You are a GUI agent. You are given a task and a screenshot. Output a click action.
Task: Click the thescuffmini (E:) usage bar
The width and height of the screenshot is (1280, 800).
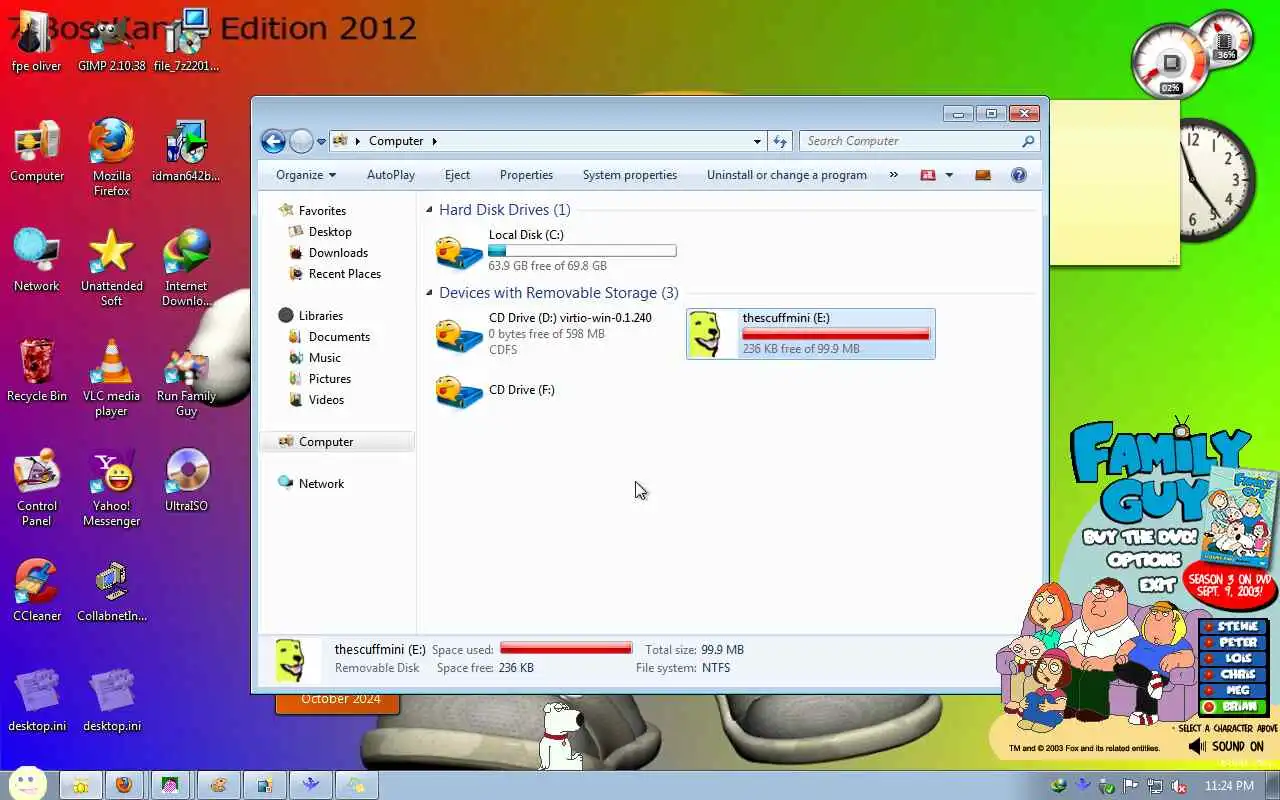836,334
